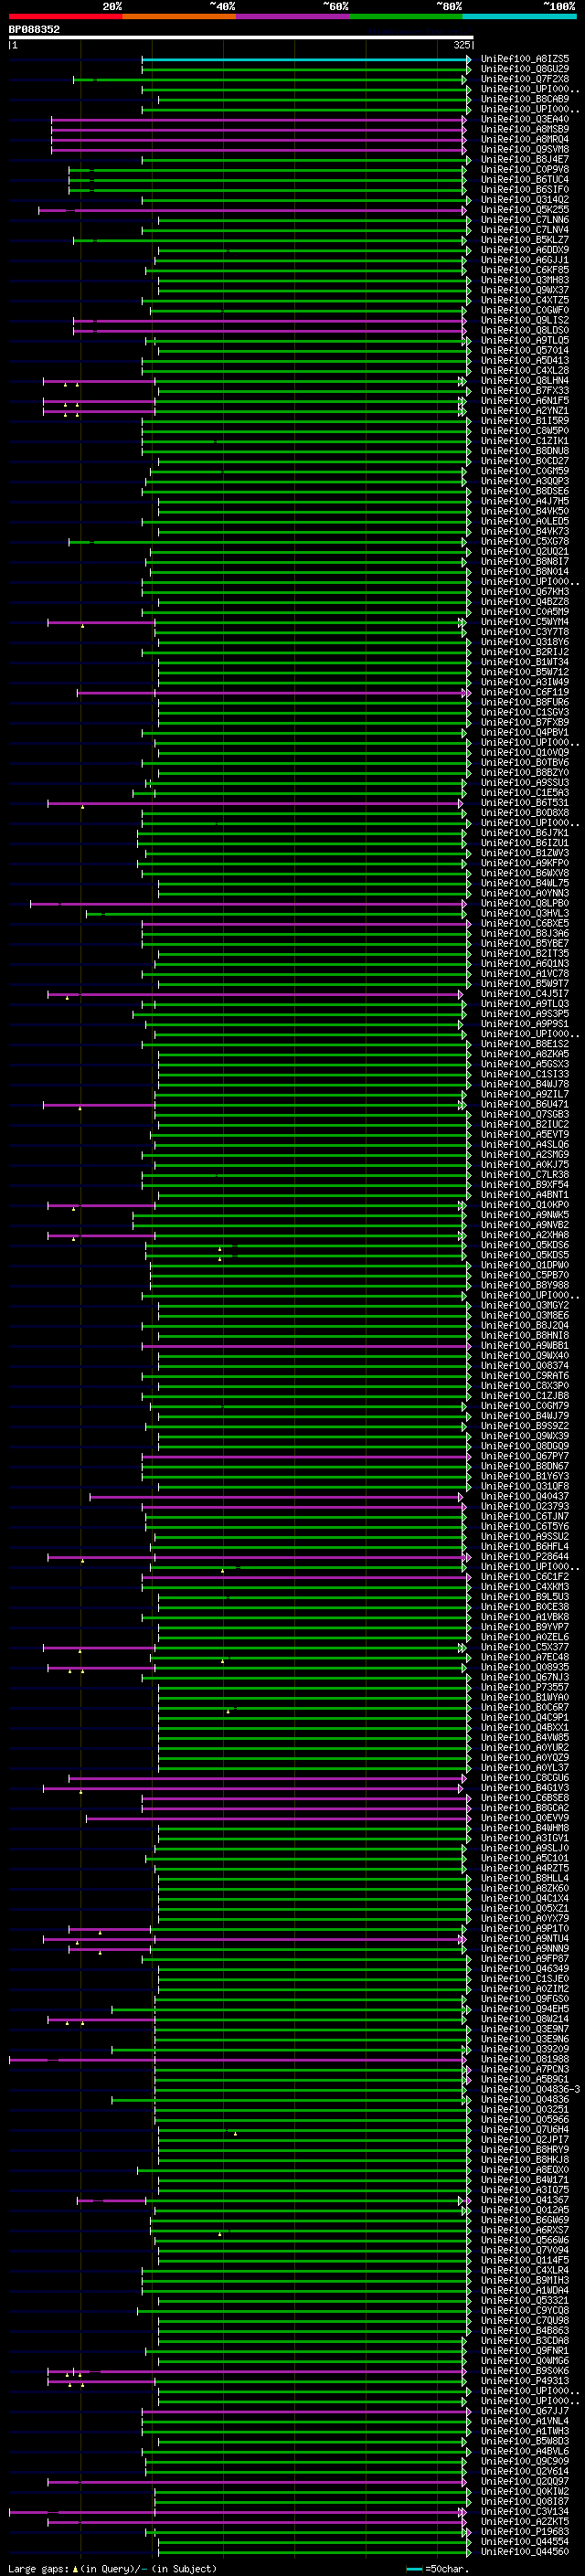This screenshot has width=585, height=2576.
Task: Click the purple ~60% identity legend segment
Action: [292, 16]
